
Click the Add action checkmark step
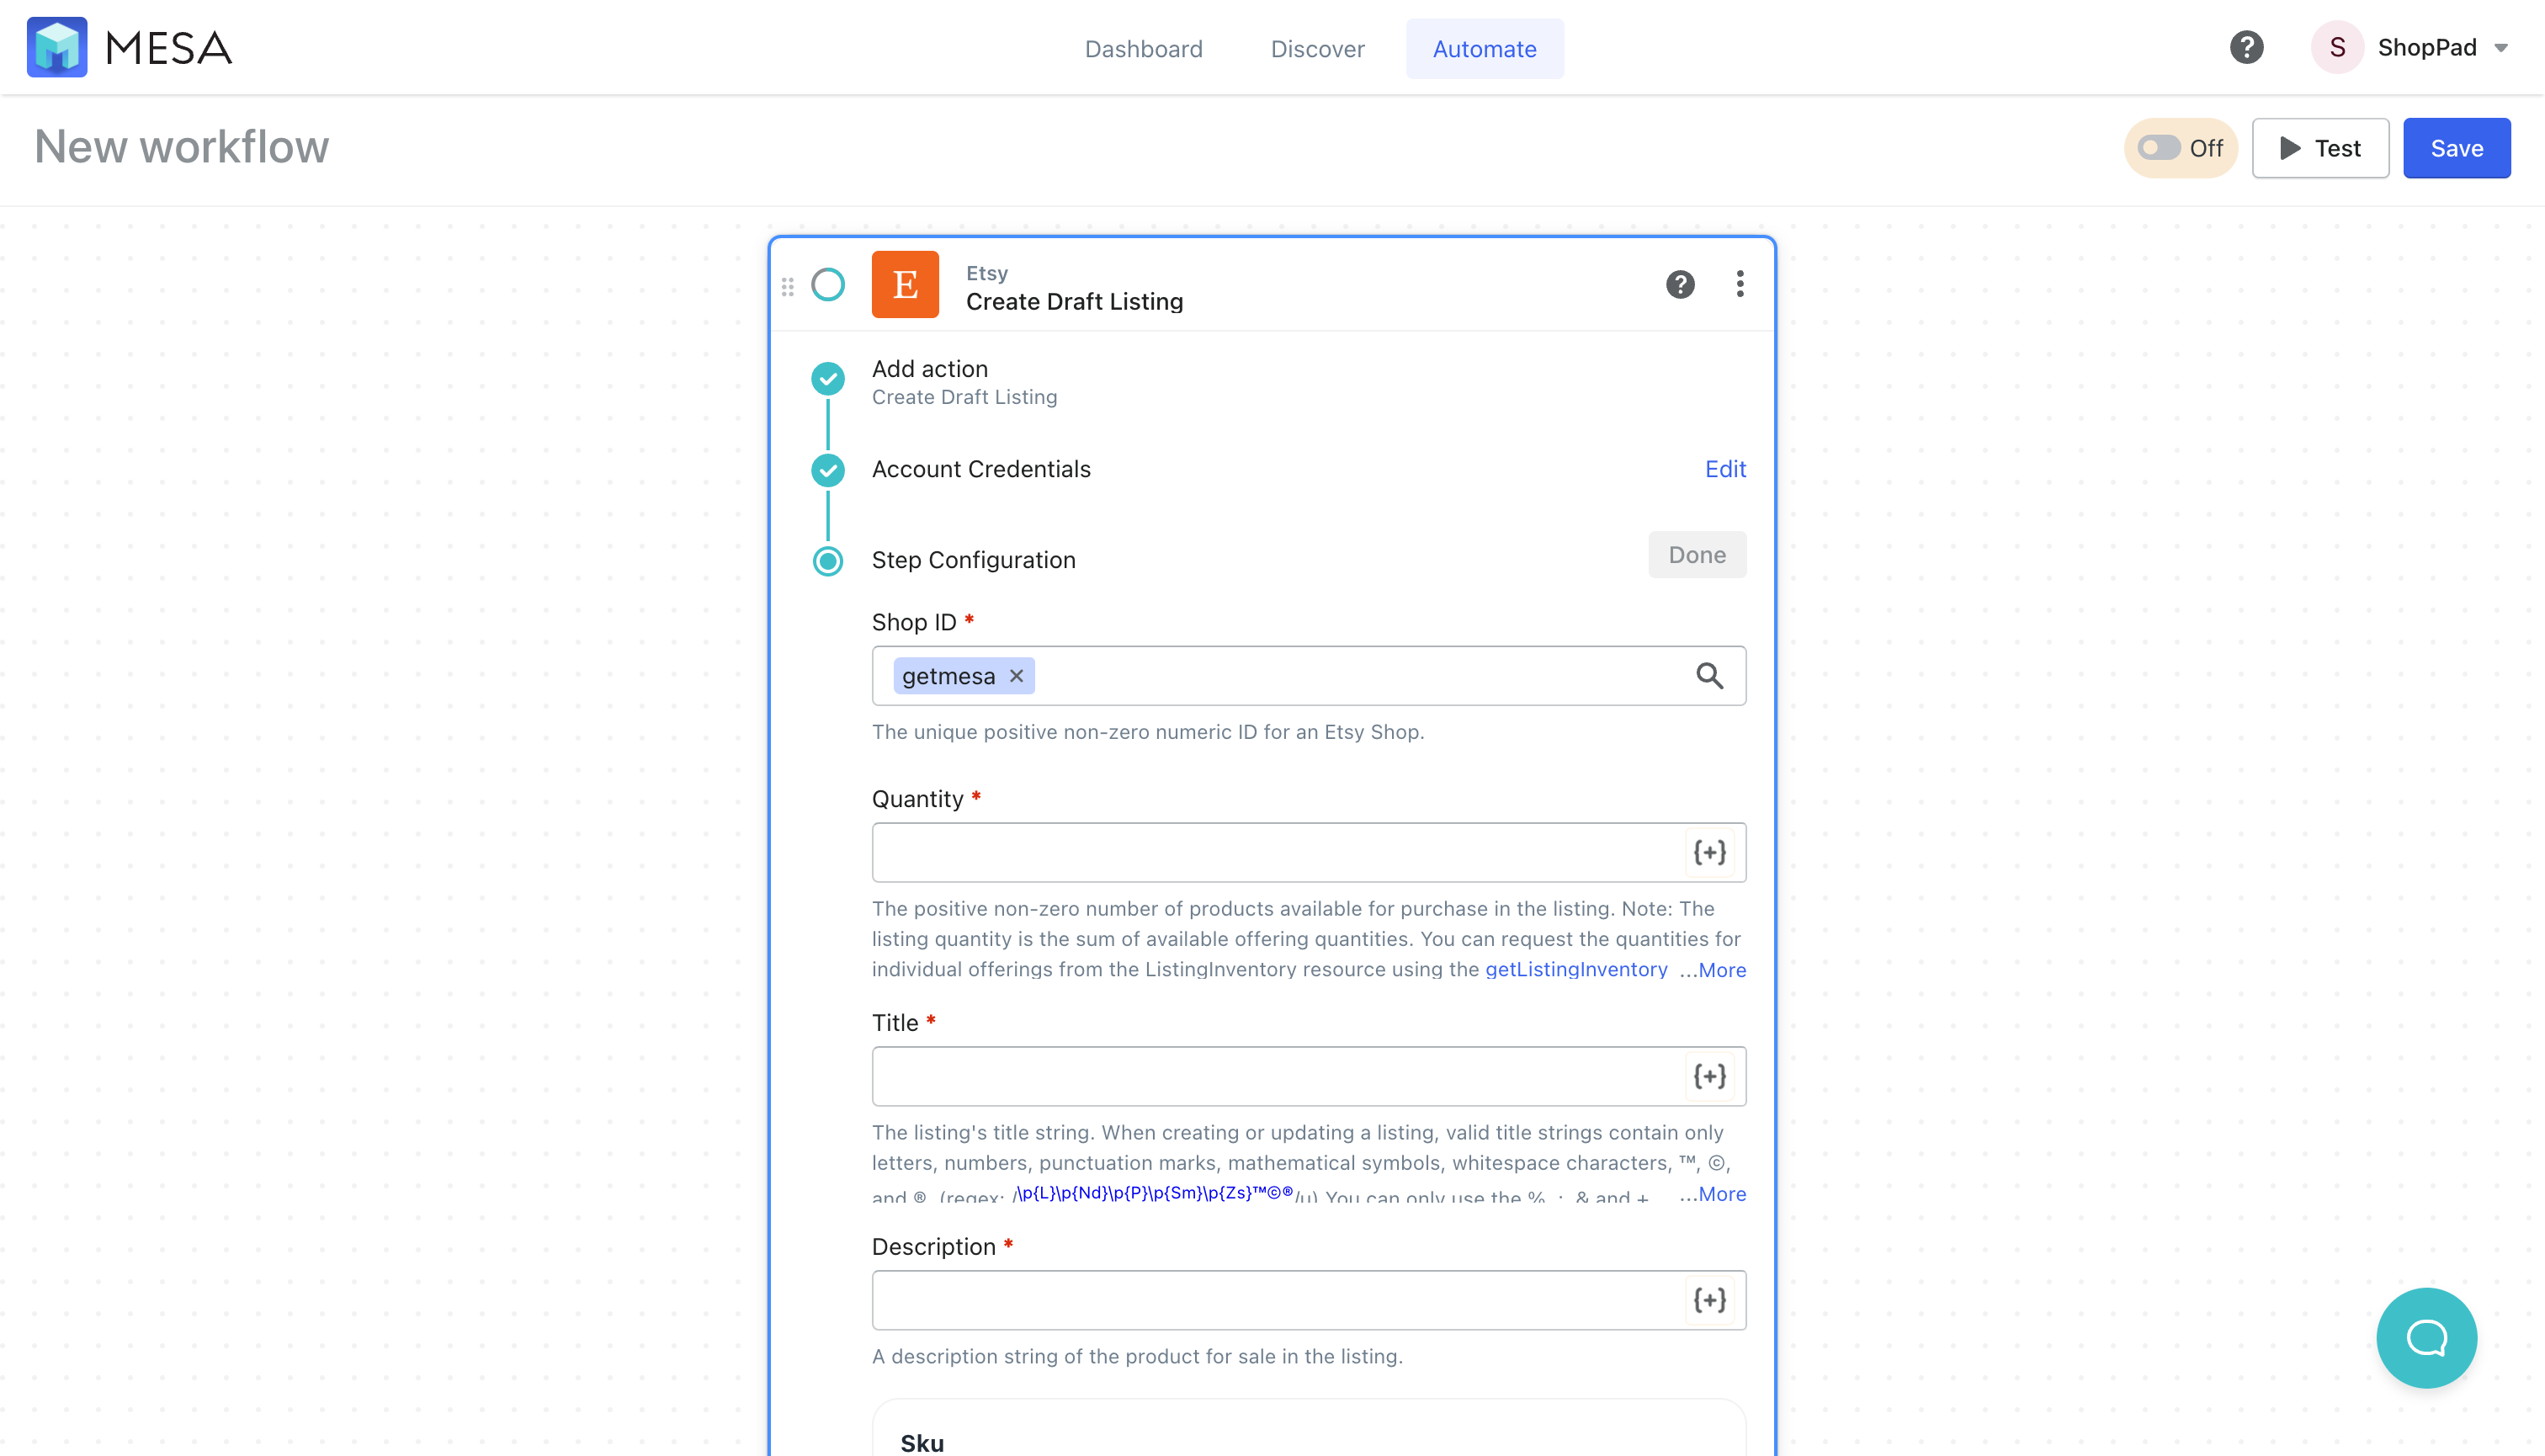pyautogui.click(x=828, y=378)
